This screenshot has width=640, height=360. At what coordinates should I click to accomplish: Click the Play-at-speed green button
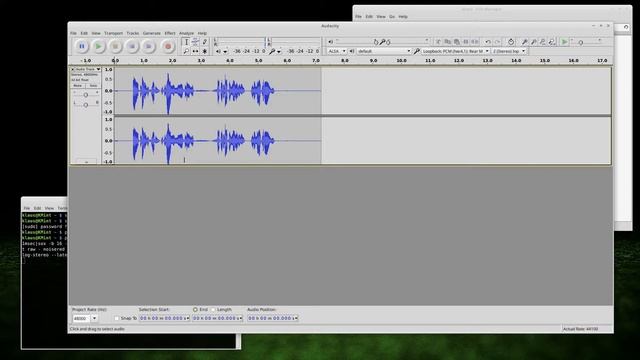[564, 42]
